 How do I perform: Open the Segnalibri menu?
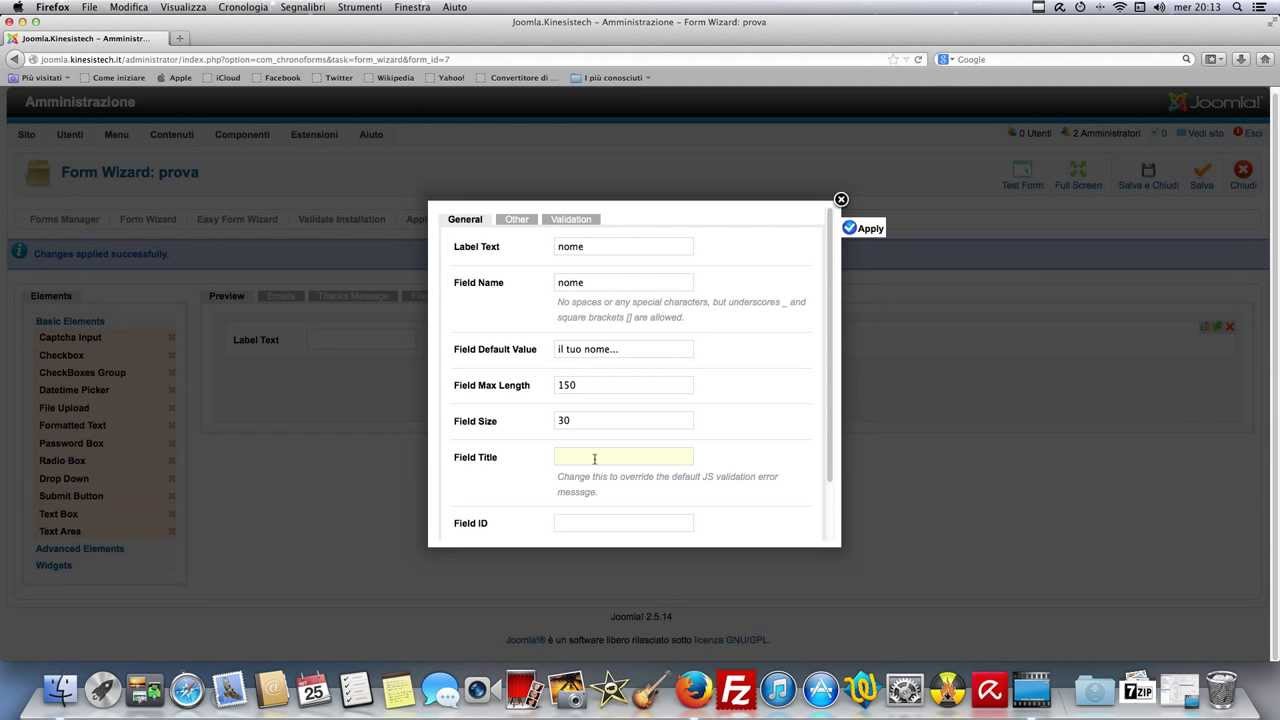click(x=304, y=7)
